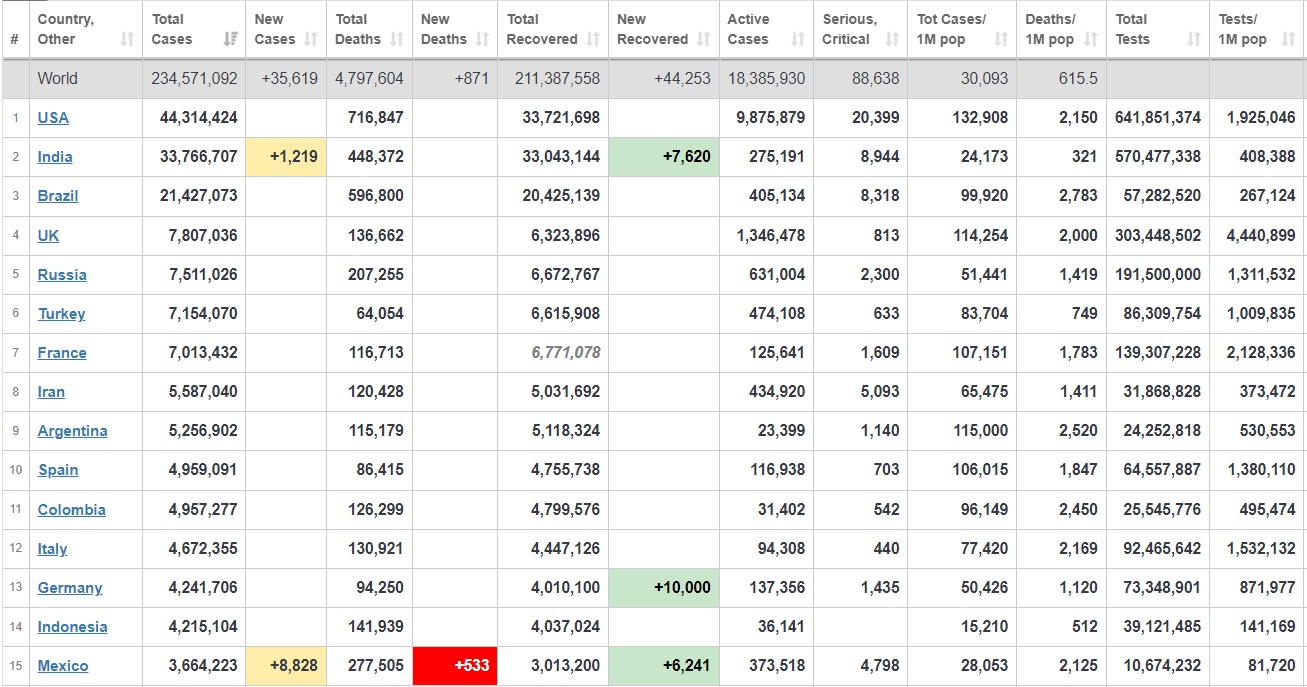Open India's country page link
Viewport: 1307px width, 687px height.
pyautogui.click(x=55, y=157)
